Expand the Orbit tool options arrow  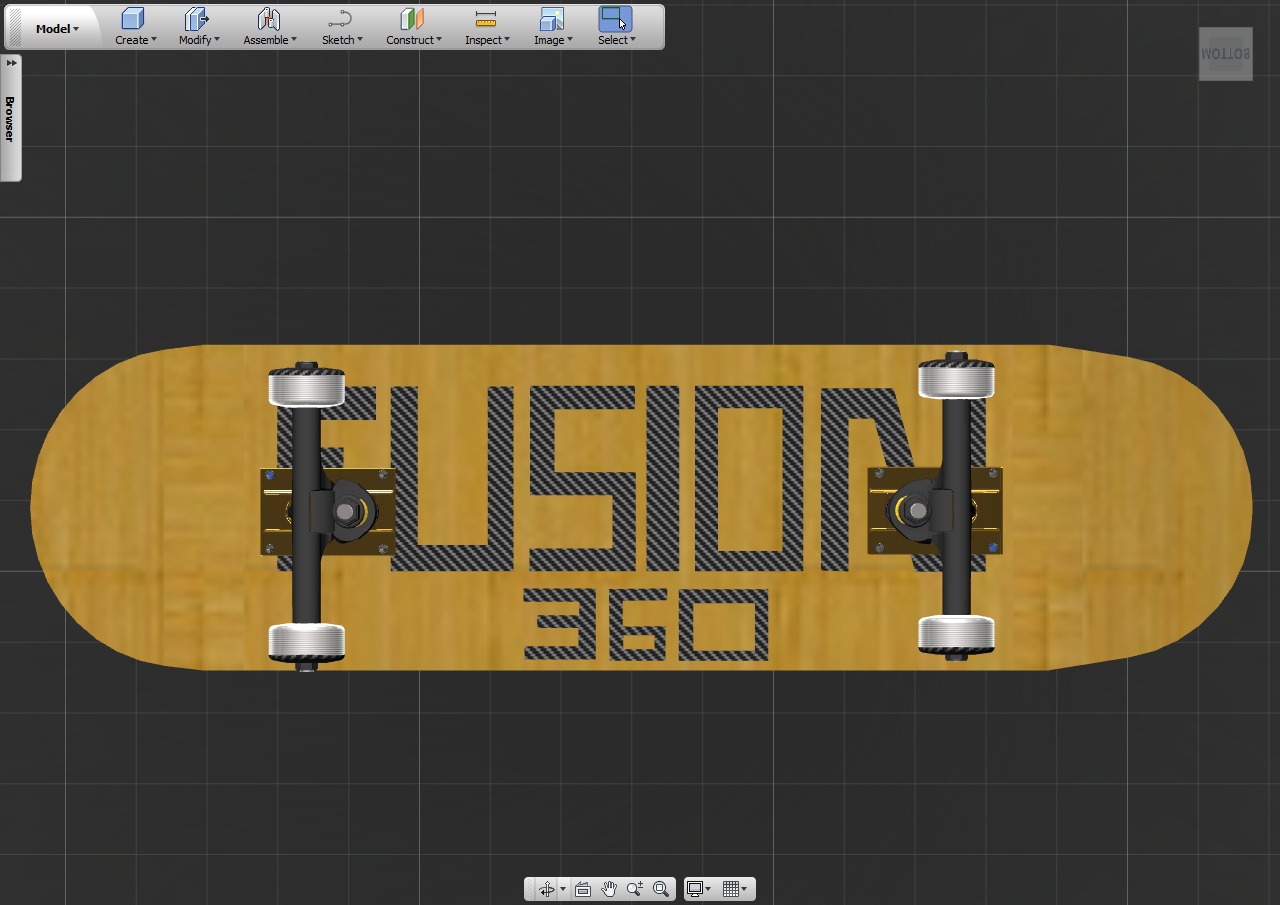point(563,888)
